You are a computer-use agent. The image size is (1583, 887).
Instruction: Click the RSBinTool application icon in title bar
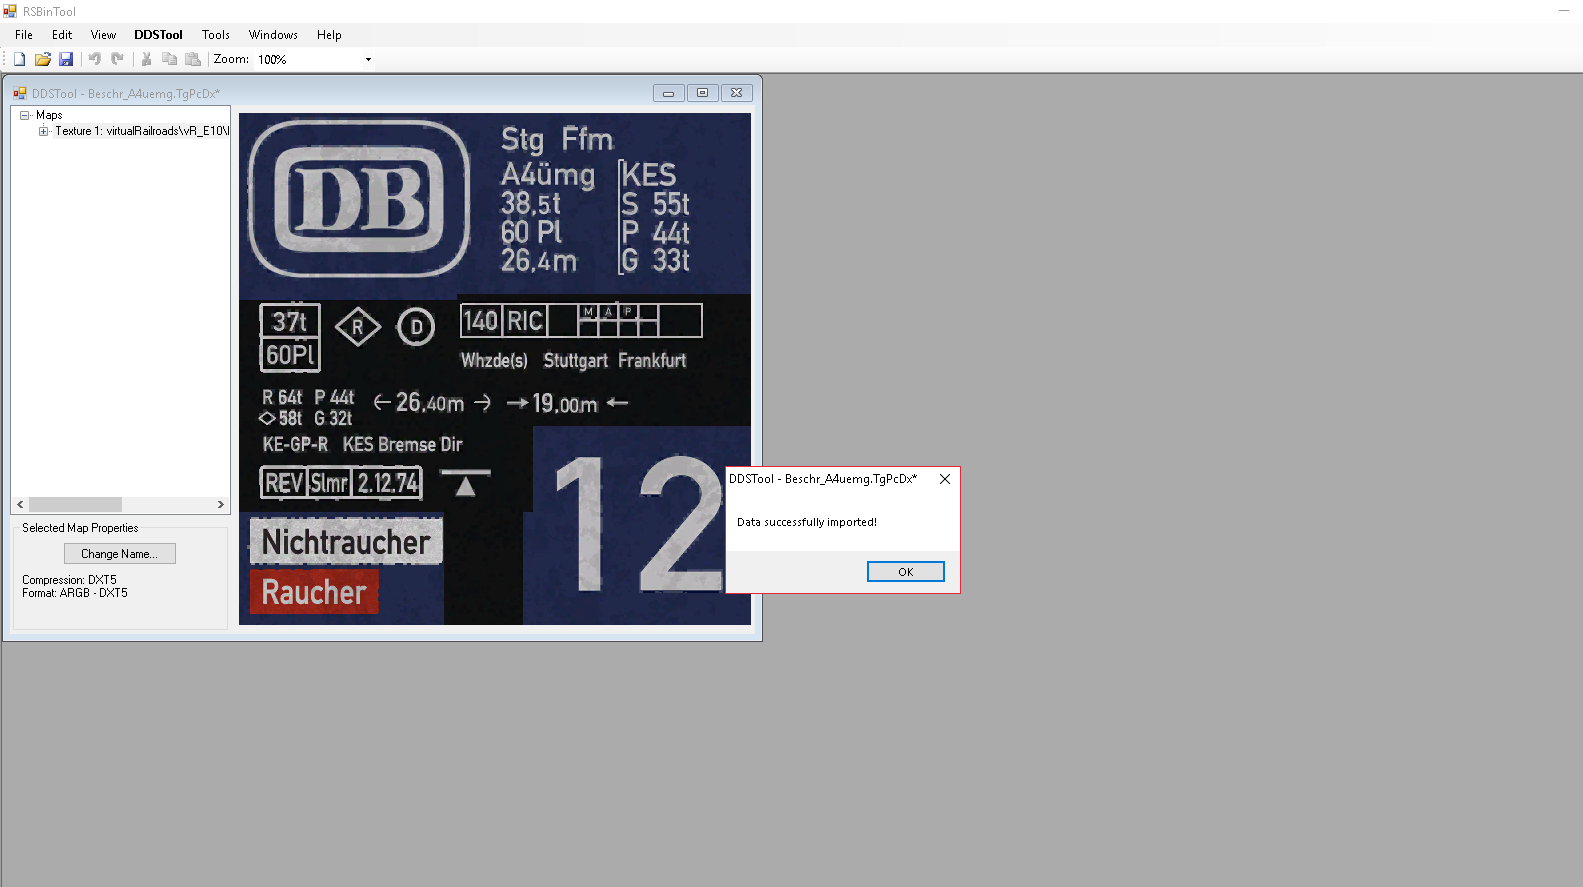coord(10,11)
